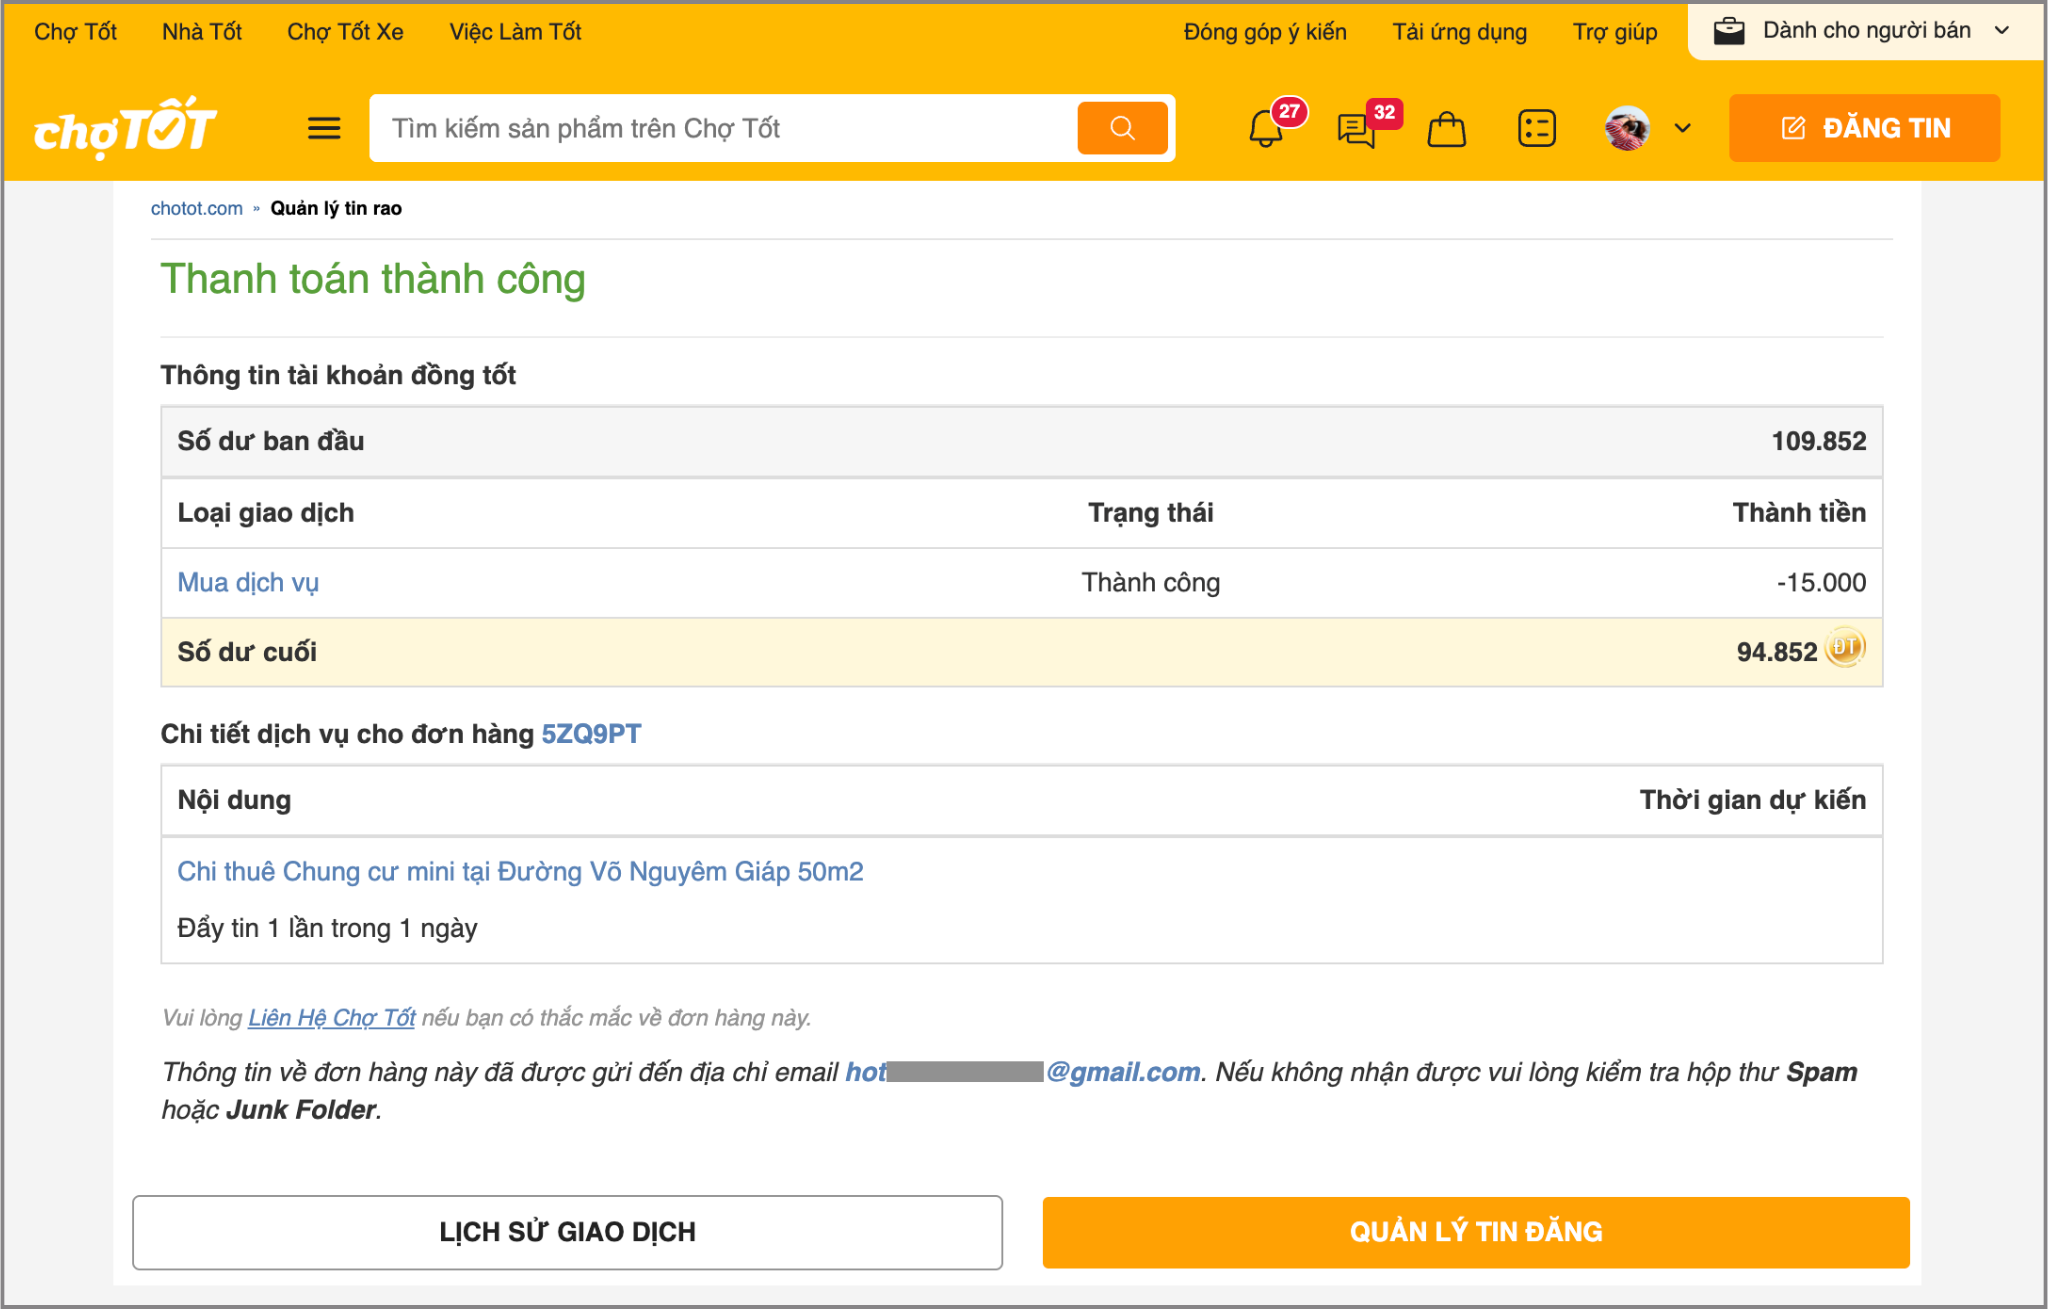This screenshot has width=2048, height=1309.
Task: Click the shopping bag orders icon
Action: [1446, 129]
